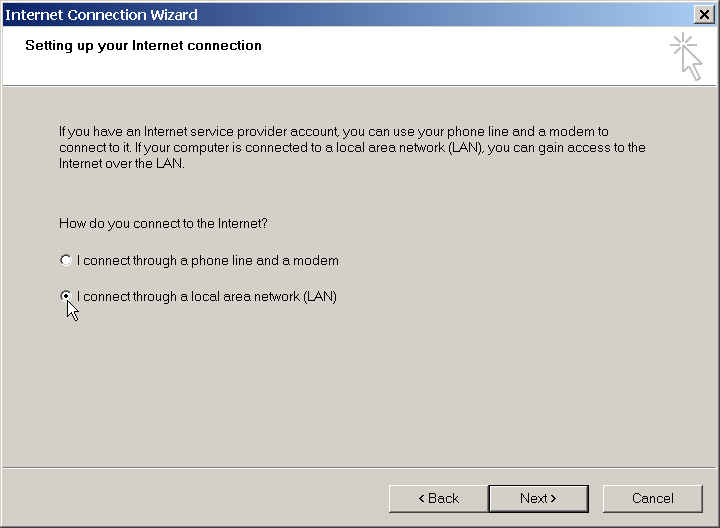
Task: Continue the wizard with the Next button
Action: (x=539, y=498)
